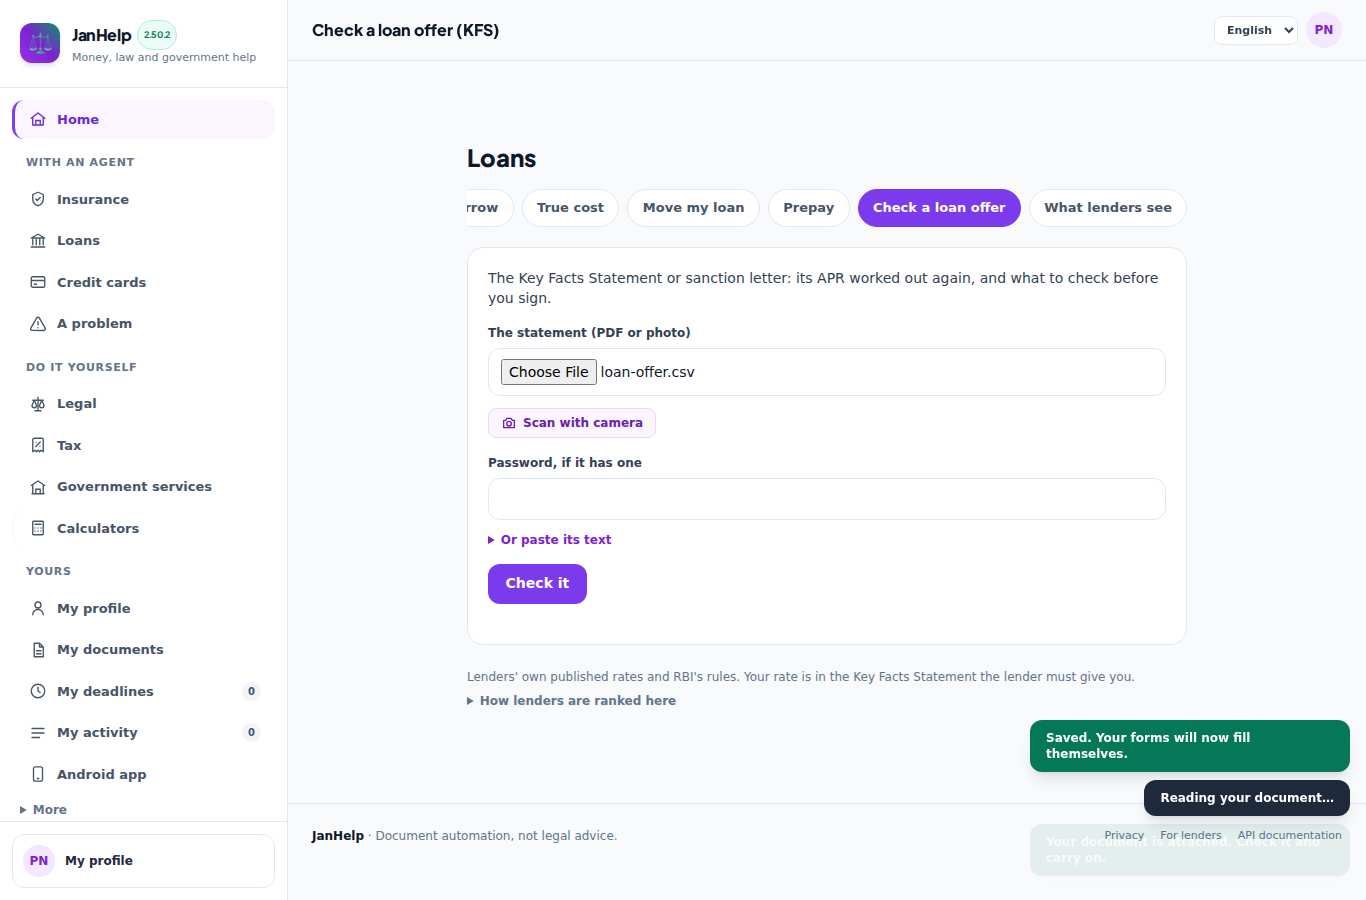Select the What lenders see tab

click(1108, 208)
